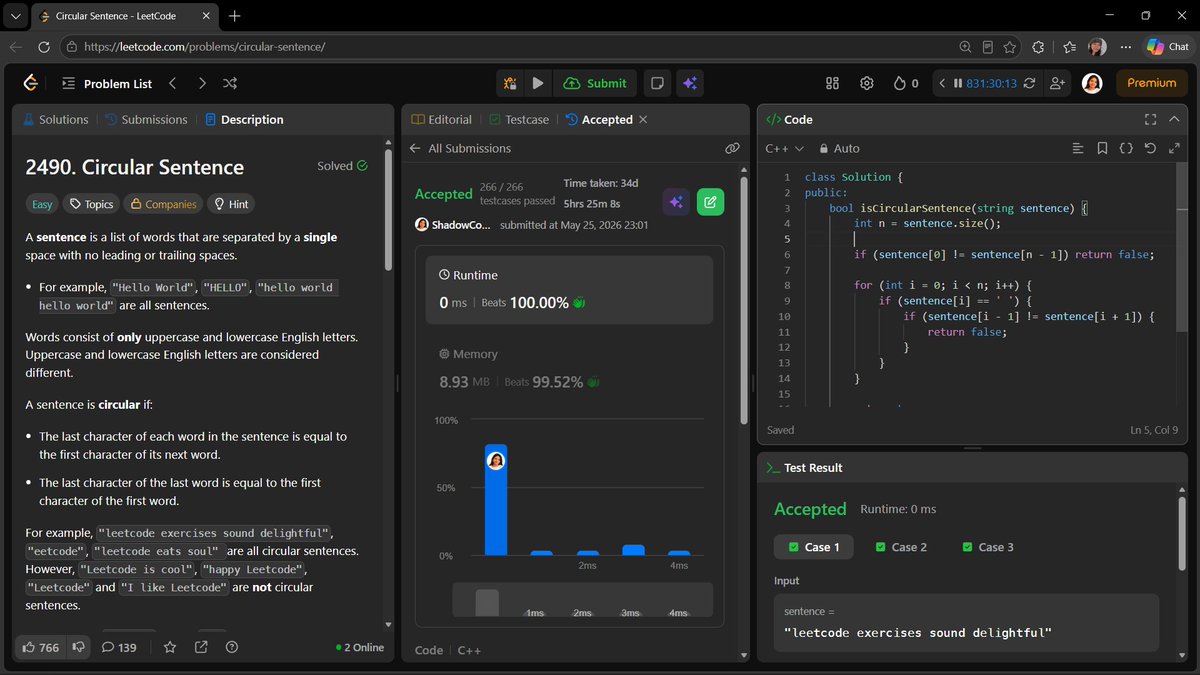
Task: Close the Accepted tab
Action: click(643, 119)
